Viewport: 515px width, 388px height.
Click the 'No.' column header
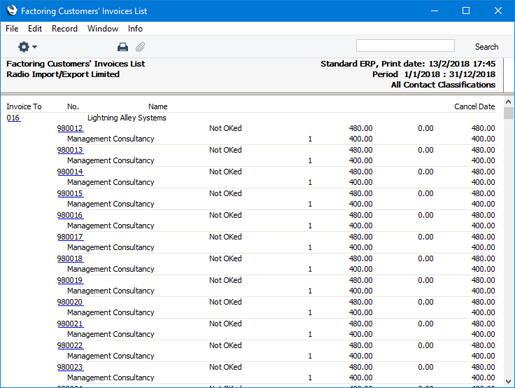click(x=73, y=107)
